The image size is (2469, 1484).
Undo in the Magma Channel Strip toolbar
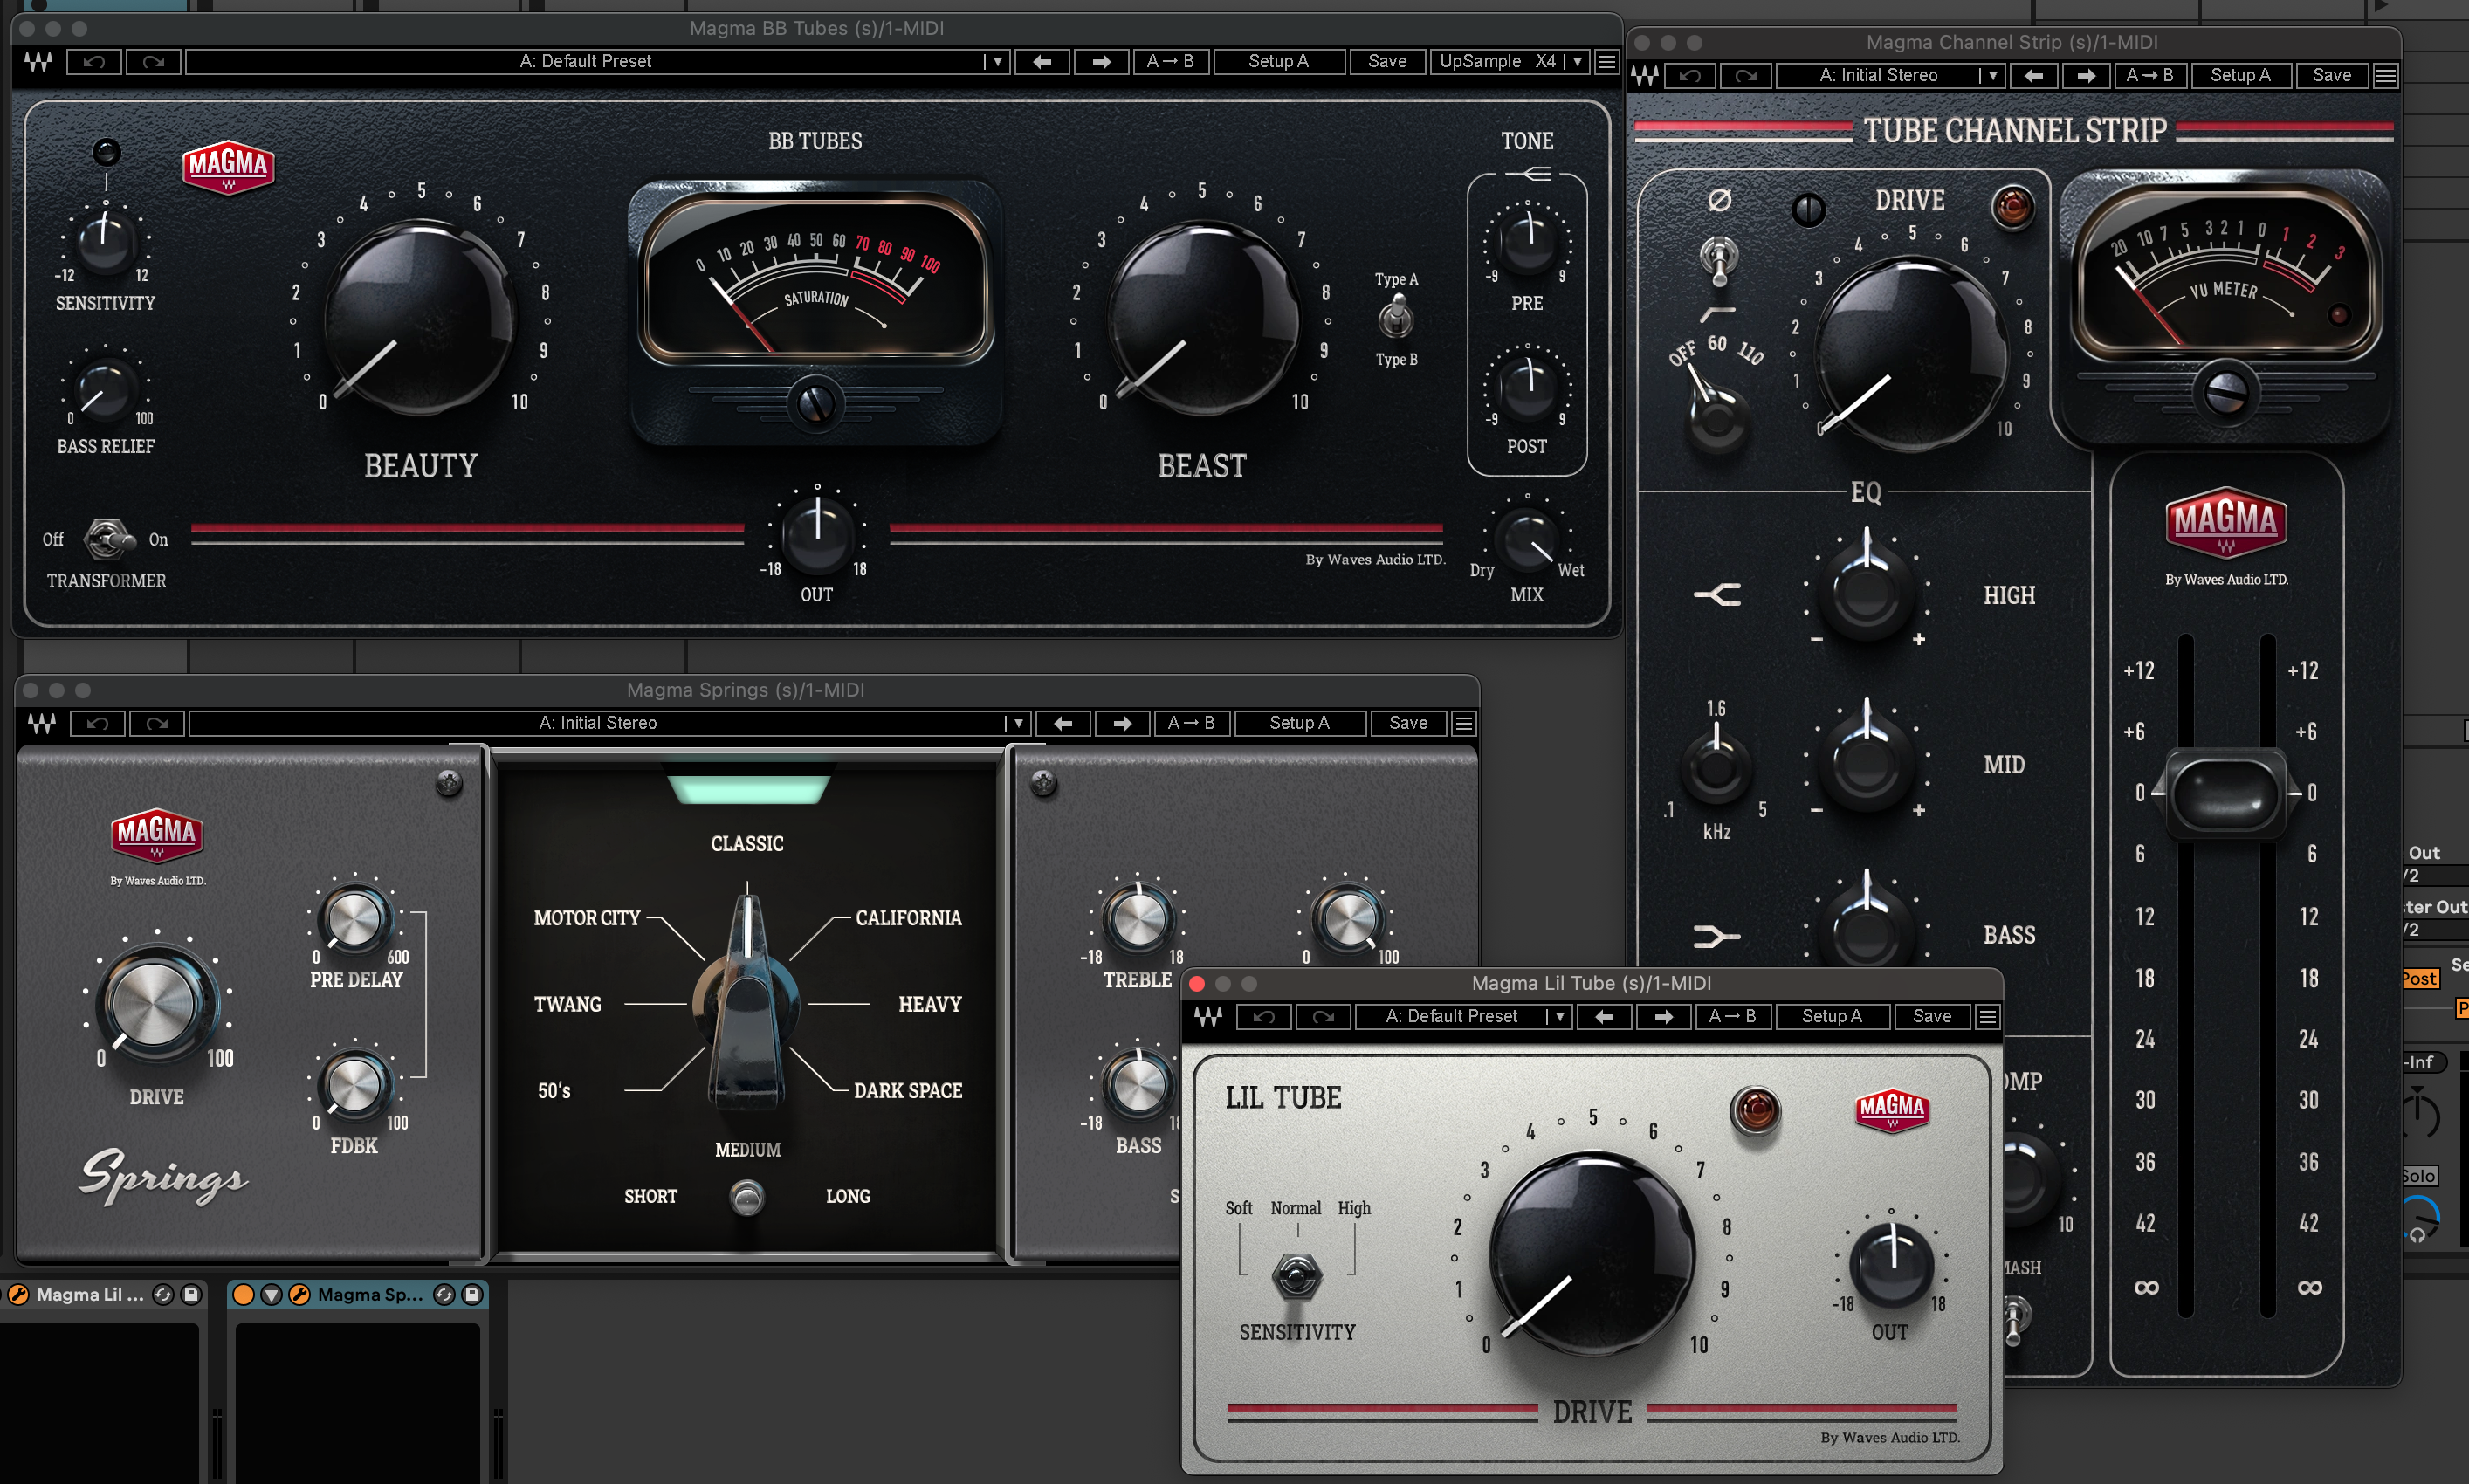[1690, 76]
